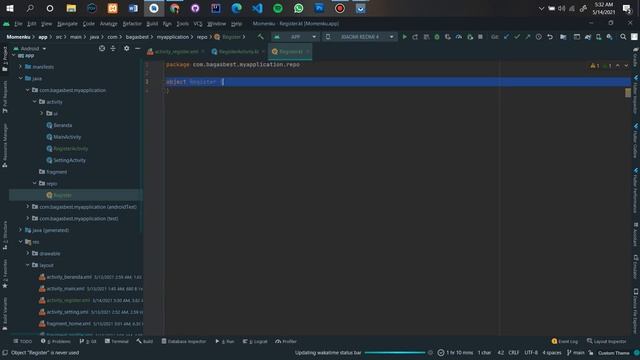Viewport: 640px width, 360px height.
Task: Click the UTF-8 encoding status entry
Action: click(x=531, y=353)
